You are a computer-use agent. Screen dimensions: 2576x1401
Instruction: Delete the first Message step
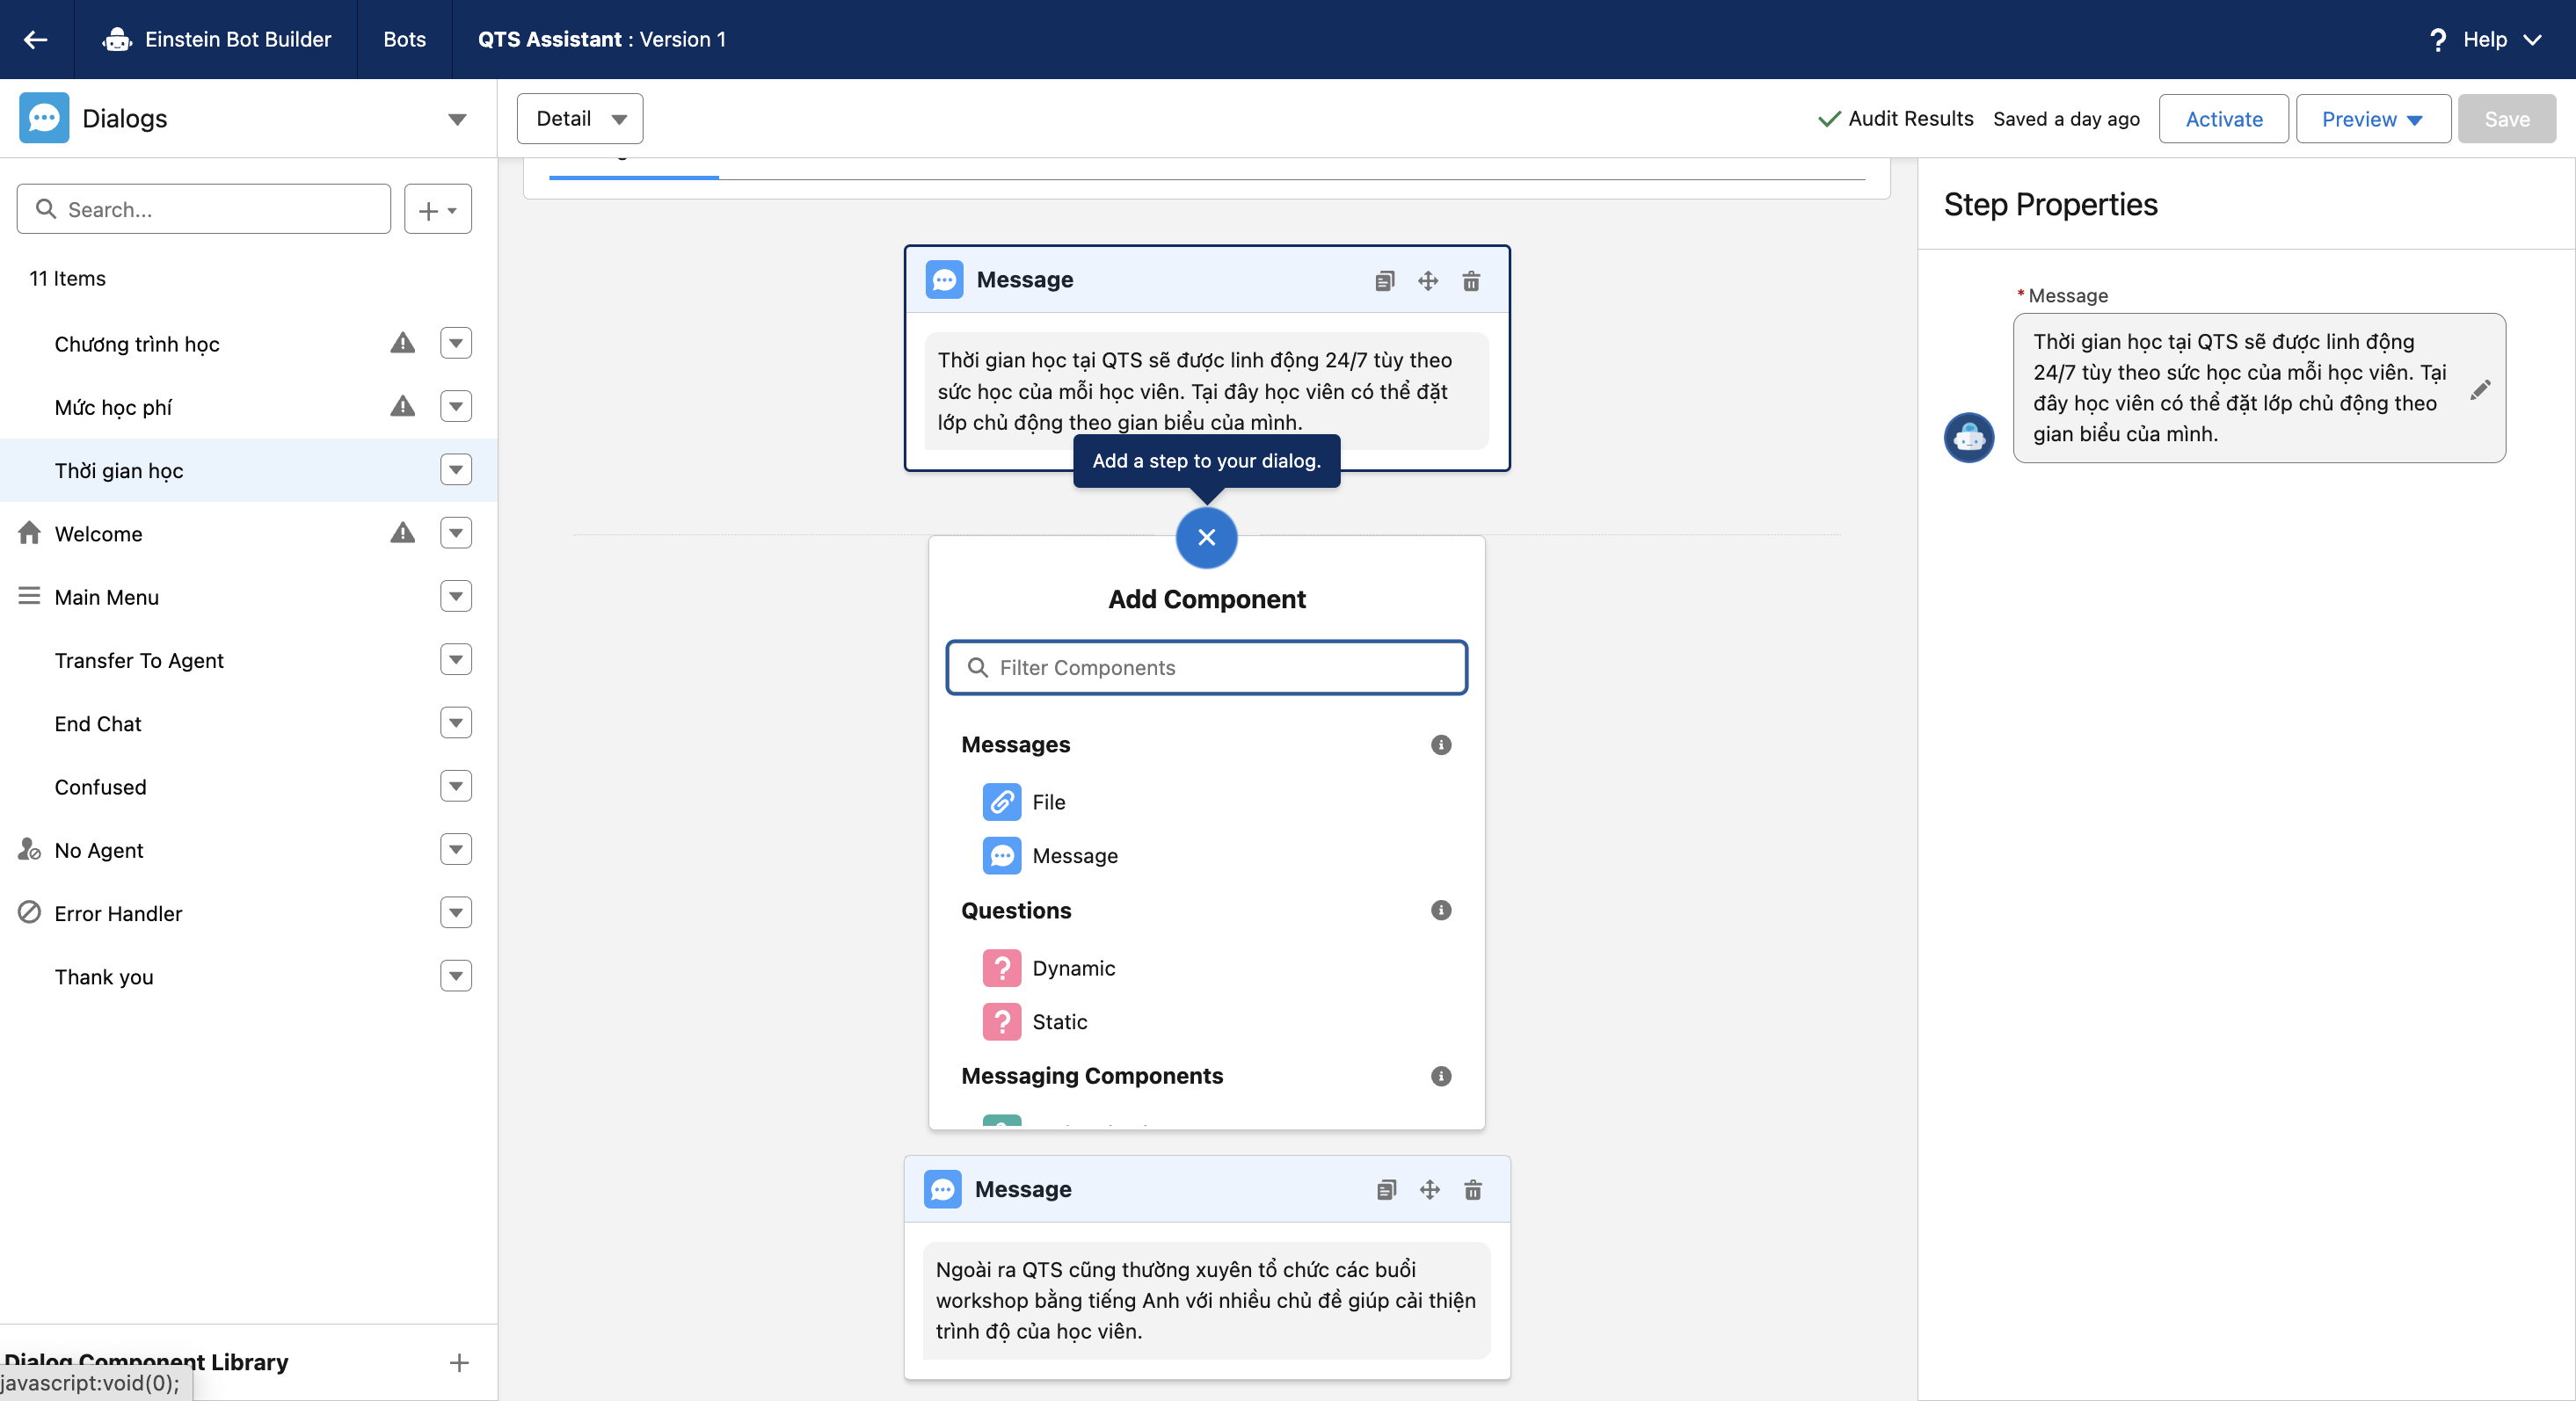coord(1471,281)
